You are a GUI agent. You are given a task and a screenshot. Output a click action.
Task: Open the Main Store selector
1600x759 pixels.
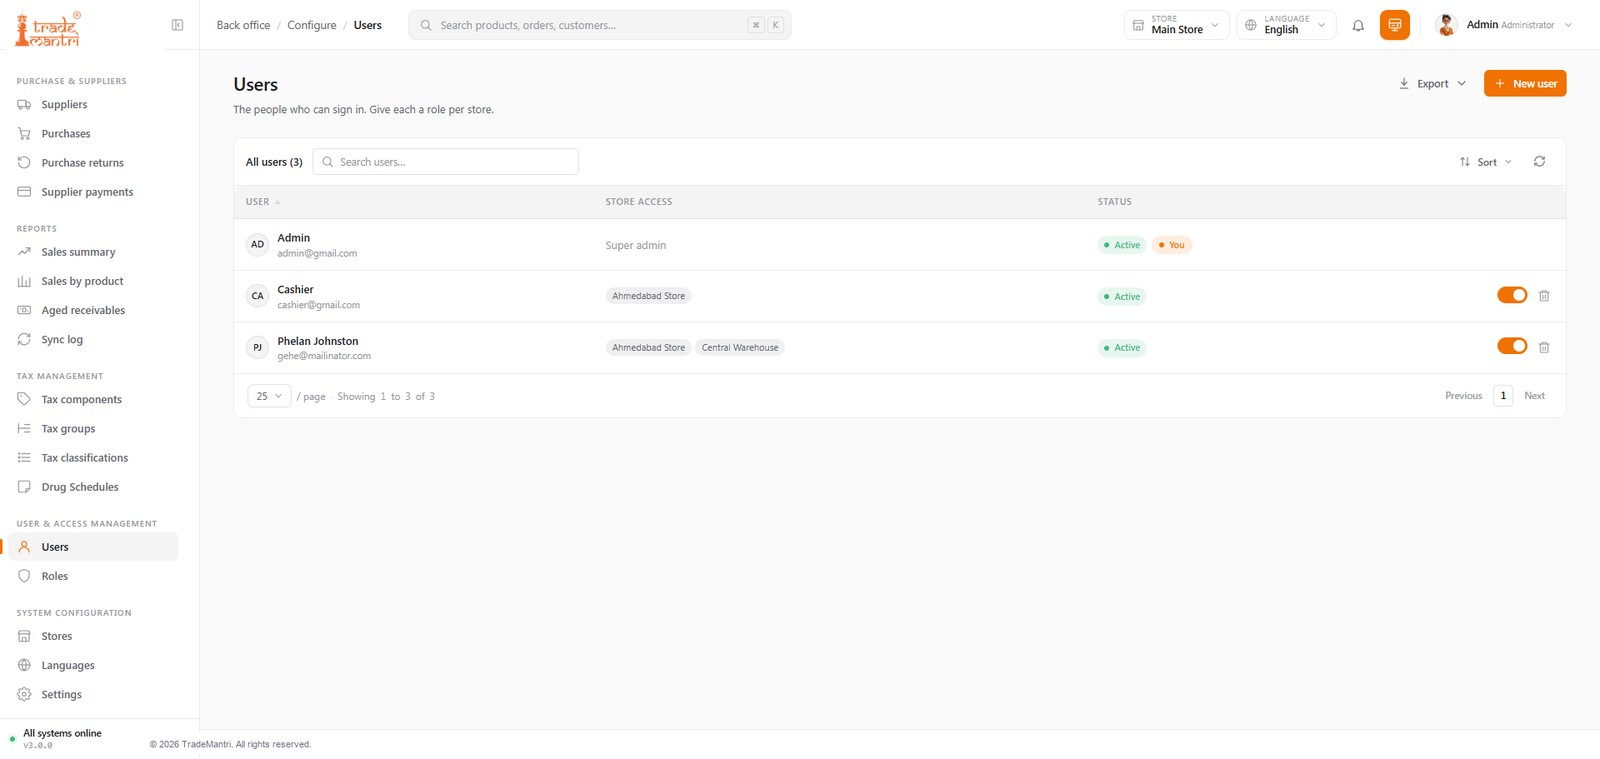(1176, 25)
